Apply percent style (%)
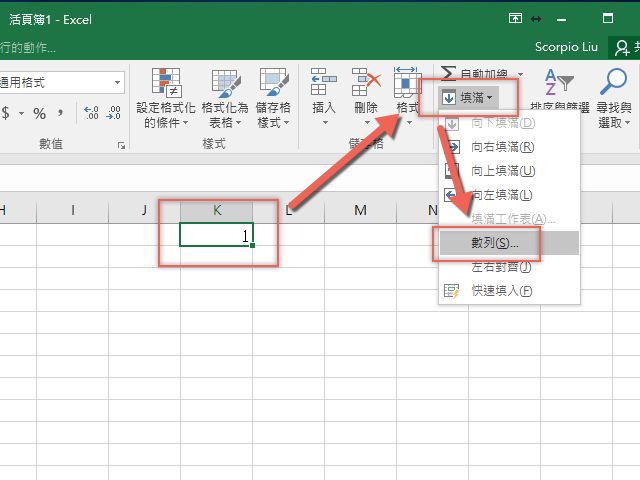The height and width of the screenshot is (480, 640). [x=40, y=113]
